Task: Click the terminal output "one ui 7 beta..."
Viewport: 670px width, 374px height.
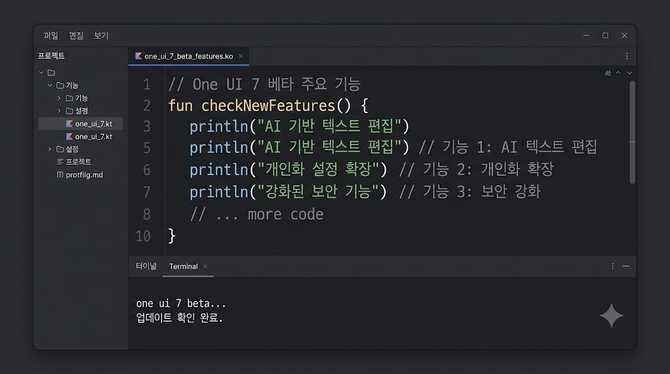Action: 181,303
